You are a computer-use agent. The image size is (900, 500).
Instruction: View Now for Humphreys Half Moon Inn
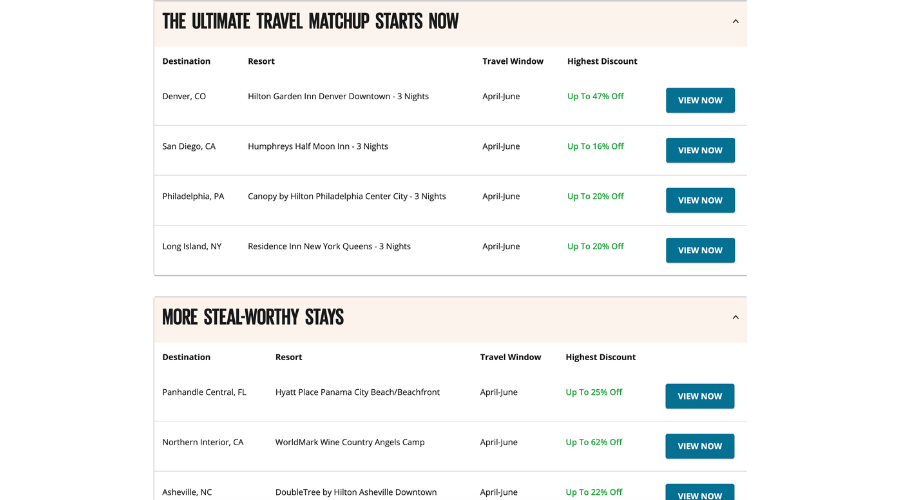click(x=700, y=150)
